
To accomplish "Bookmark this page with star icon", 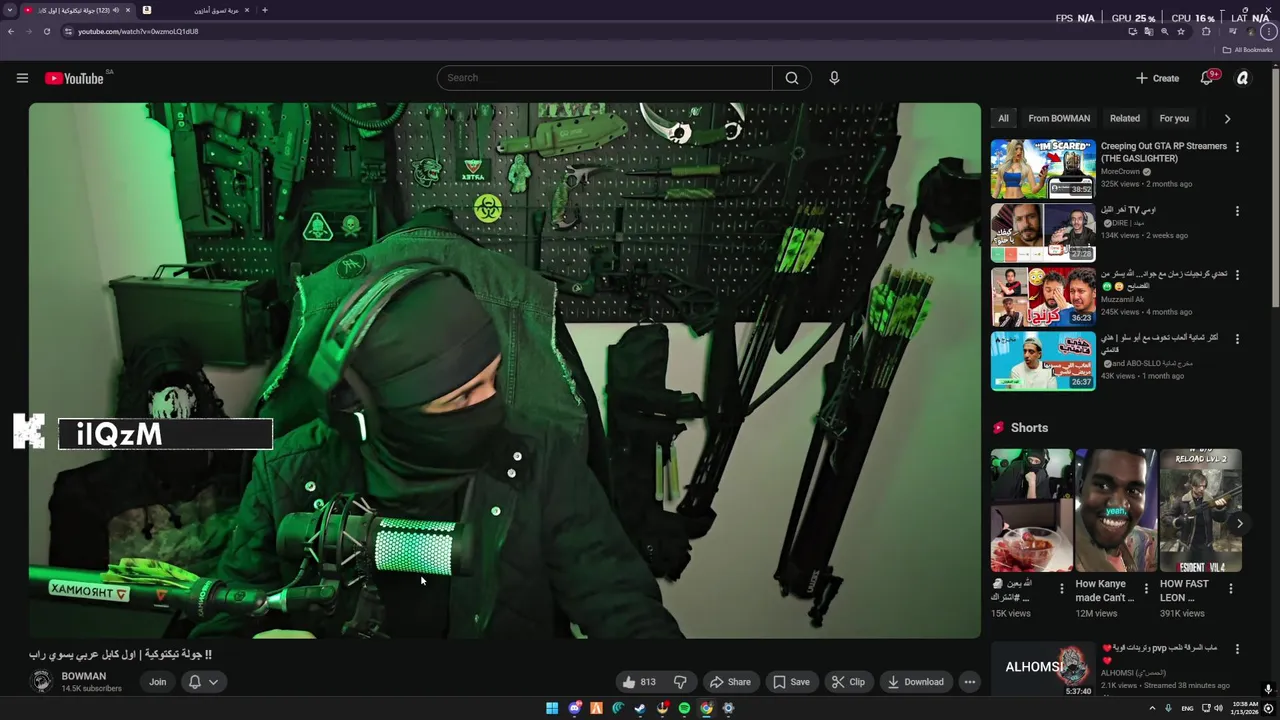I will click(1181, 31).
